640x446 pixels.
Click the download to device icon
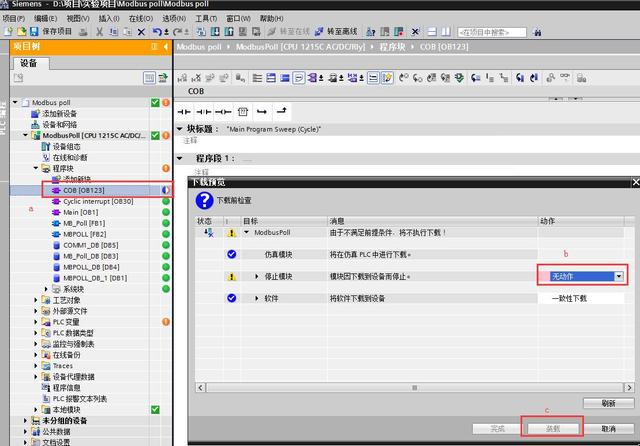(215, 31)
